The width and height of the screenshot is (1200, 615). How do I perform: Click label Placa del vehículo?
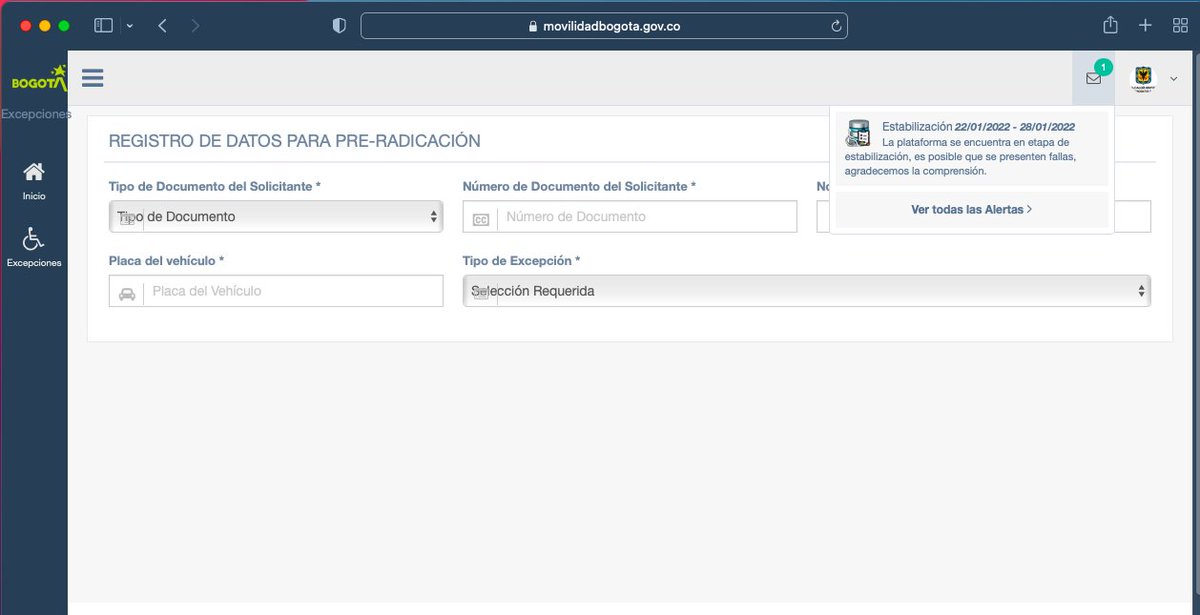point(166,261)
